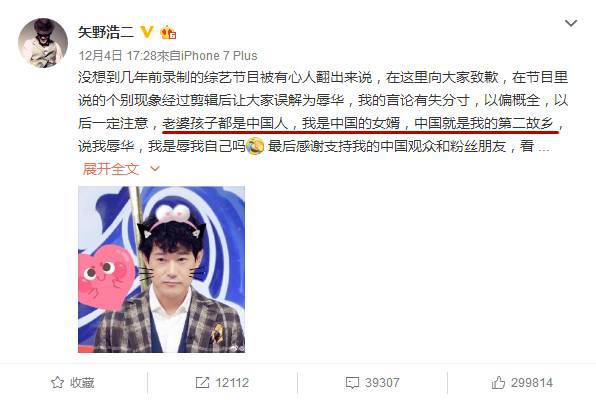Click the likes count 299814

point(532,383)
